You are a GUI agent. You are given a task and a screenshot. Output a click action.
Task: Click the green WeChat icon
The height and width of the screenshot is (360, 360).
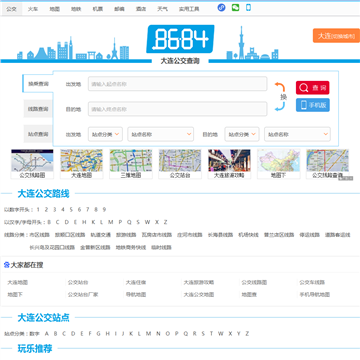(x=235, y=7)
